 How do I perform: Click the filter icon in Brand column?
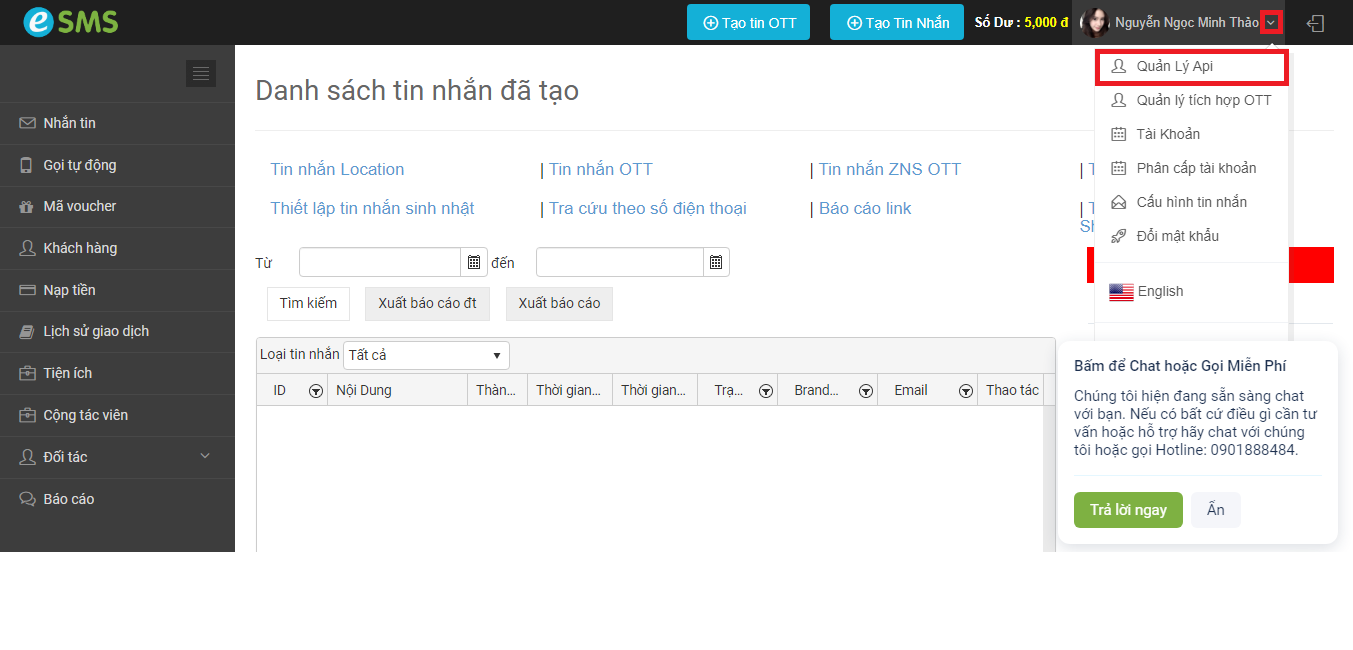pos(866,391)
